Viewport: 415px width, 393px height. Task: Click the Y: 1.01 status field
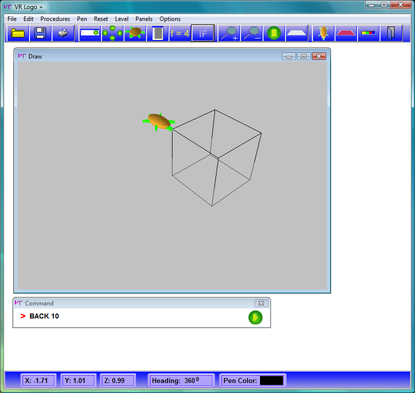[78, 380]
